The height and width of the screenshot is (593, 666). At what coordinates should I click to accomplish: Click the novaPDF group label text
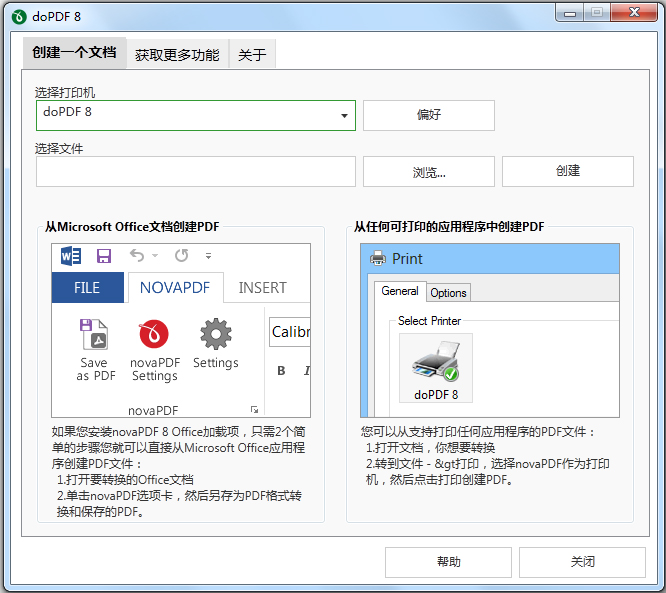click(153, 410)
